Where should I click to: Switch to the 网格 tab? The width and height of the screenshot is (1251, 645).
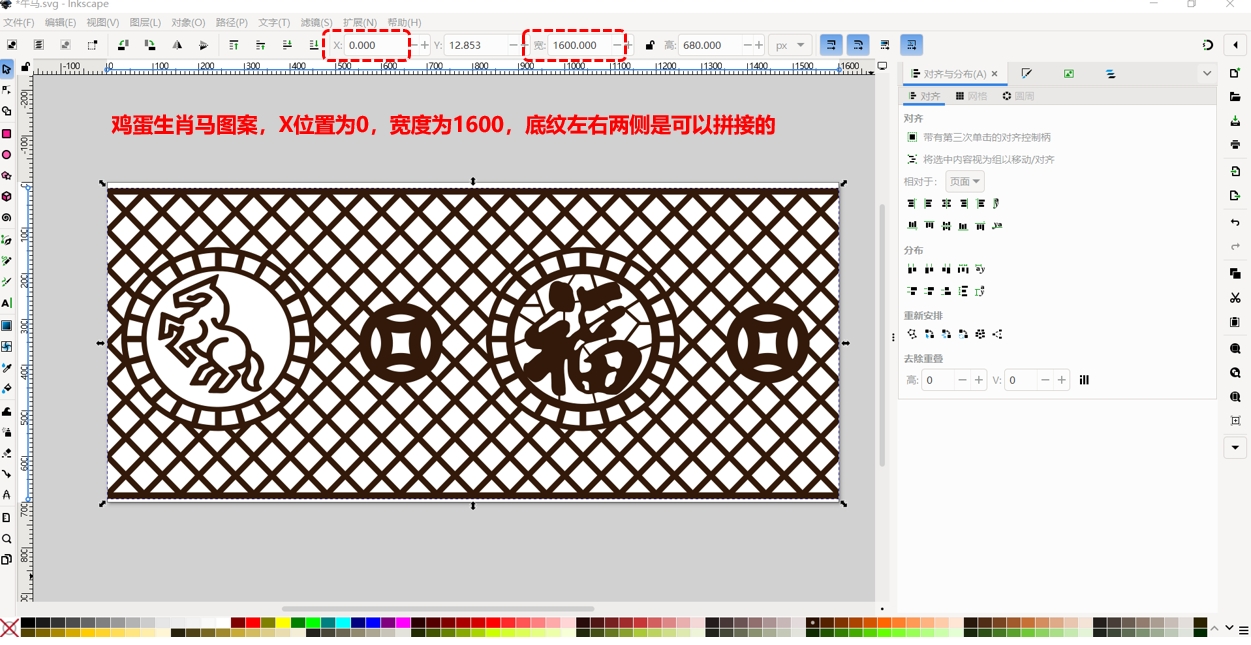971,96
